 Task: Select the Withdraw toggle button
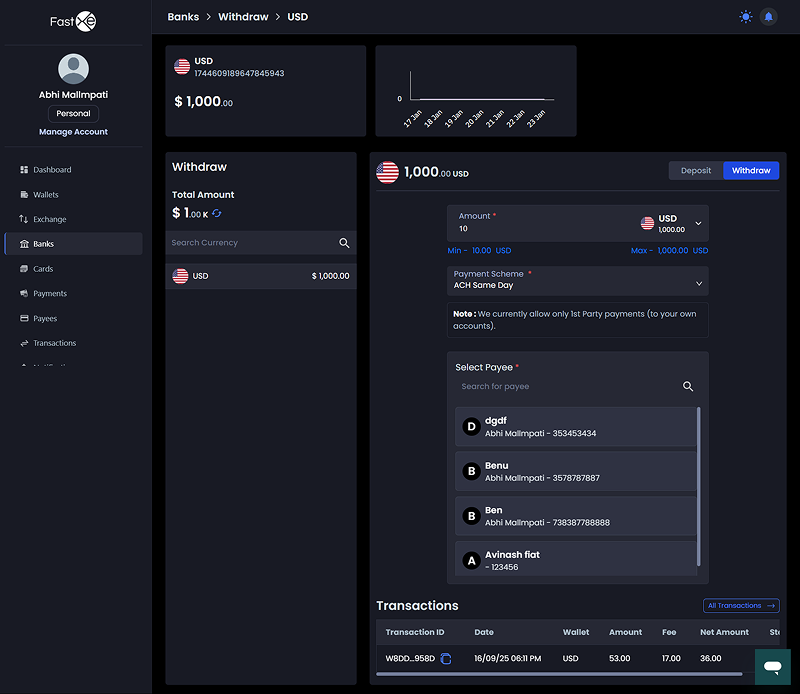point(751,171)
